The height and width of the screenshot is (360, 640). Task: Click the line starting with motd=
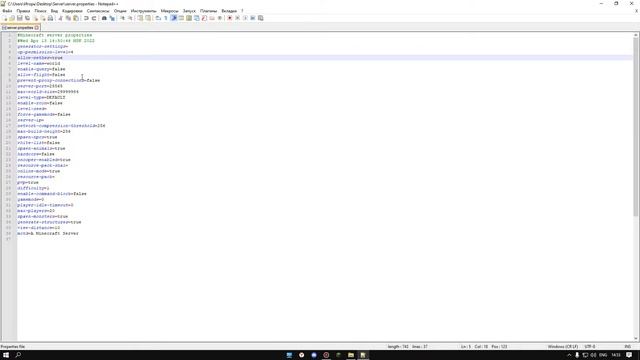48,233
